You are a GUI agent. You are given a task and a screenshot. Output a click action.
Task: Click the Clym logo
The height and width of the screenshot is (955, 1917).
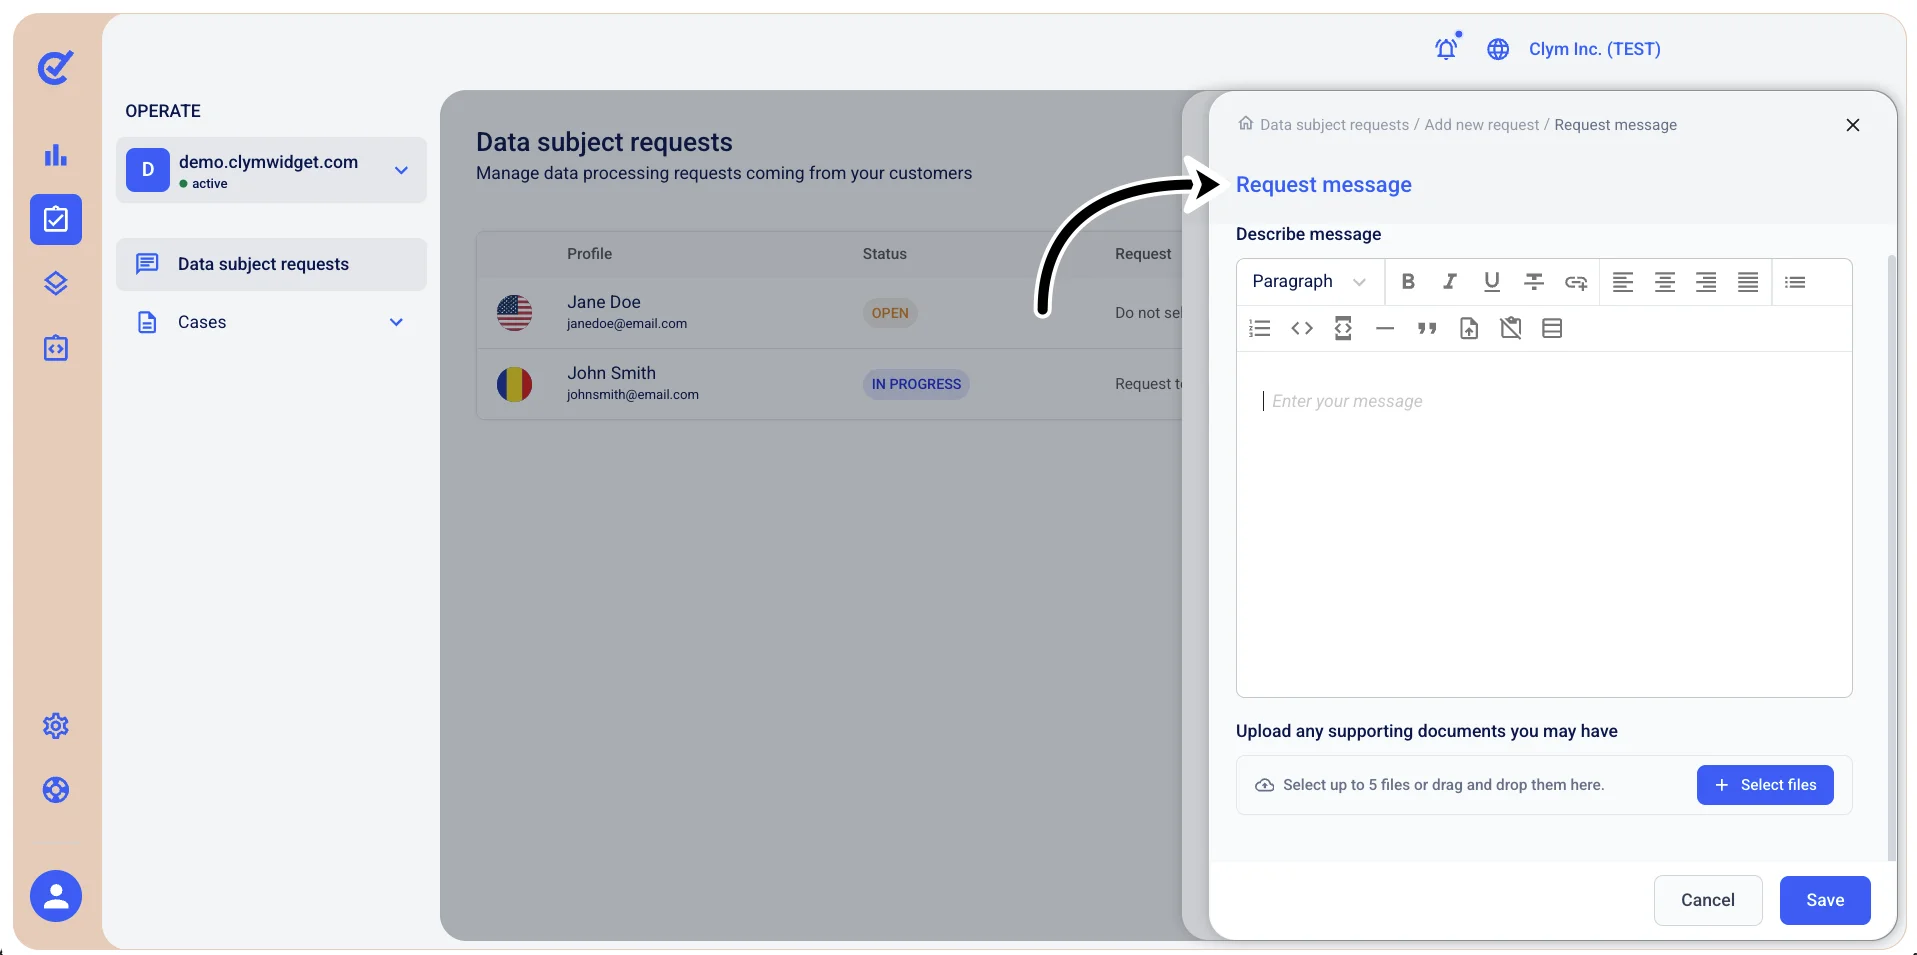coord(56,67)
